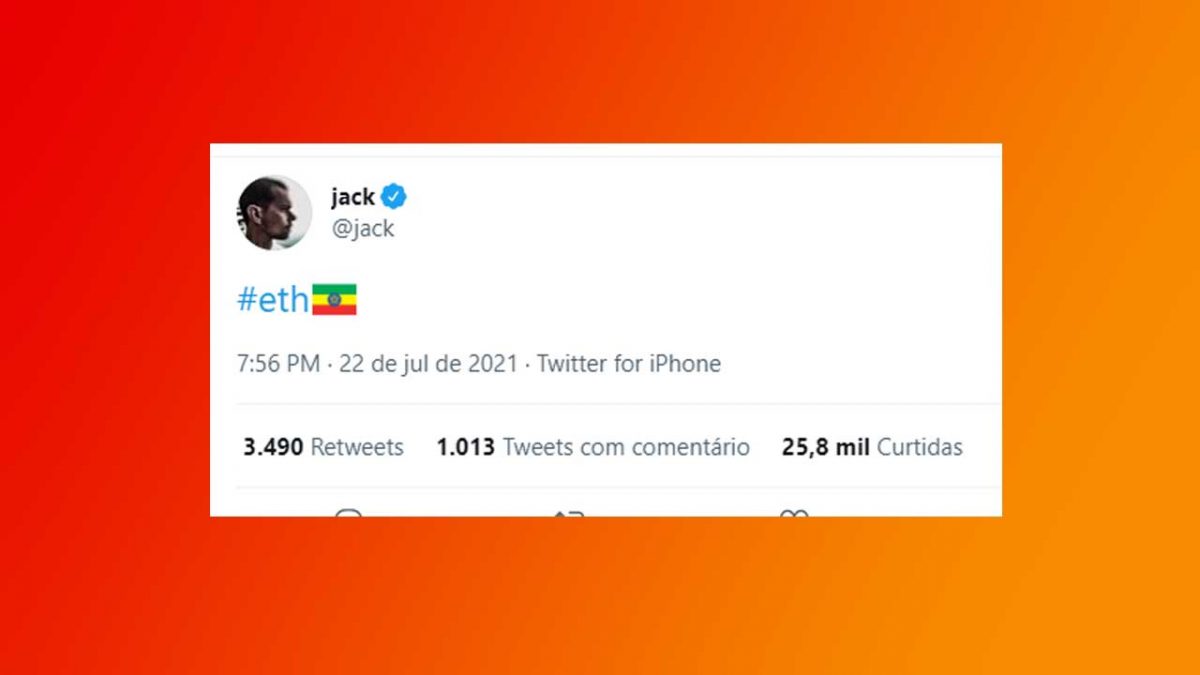Open the #eth hashtag
The height and width of the screenshot is (675, 1200).
pyautogui.click(x=273, y=300)
